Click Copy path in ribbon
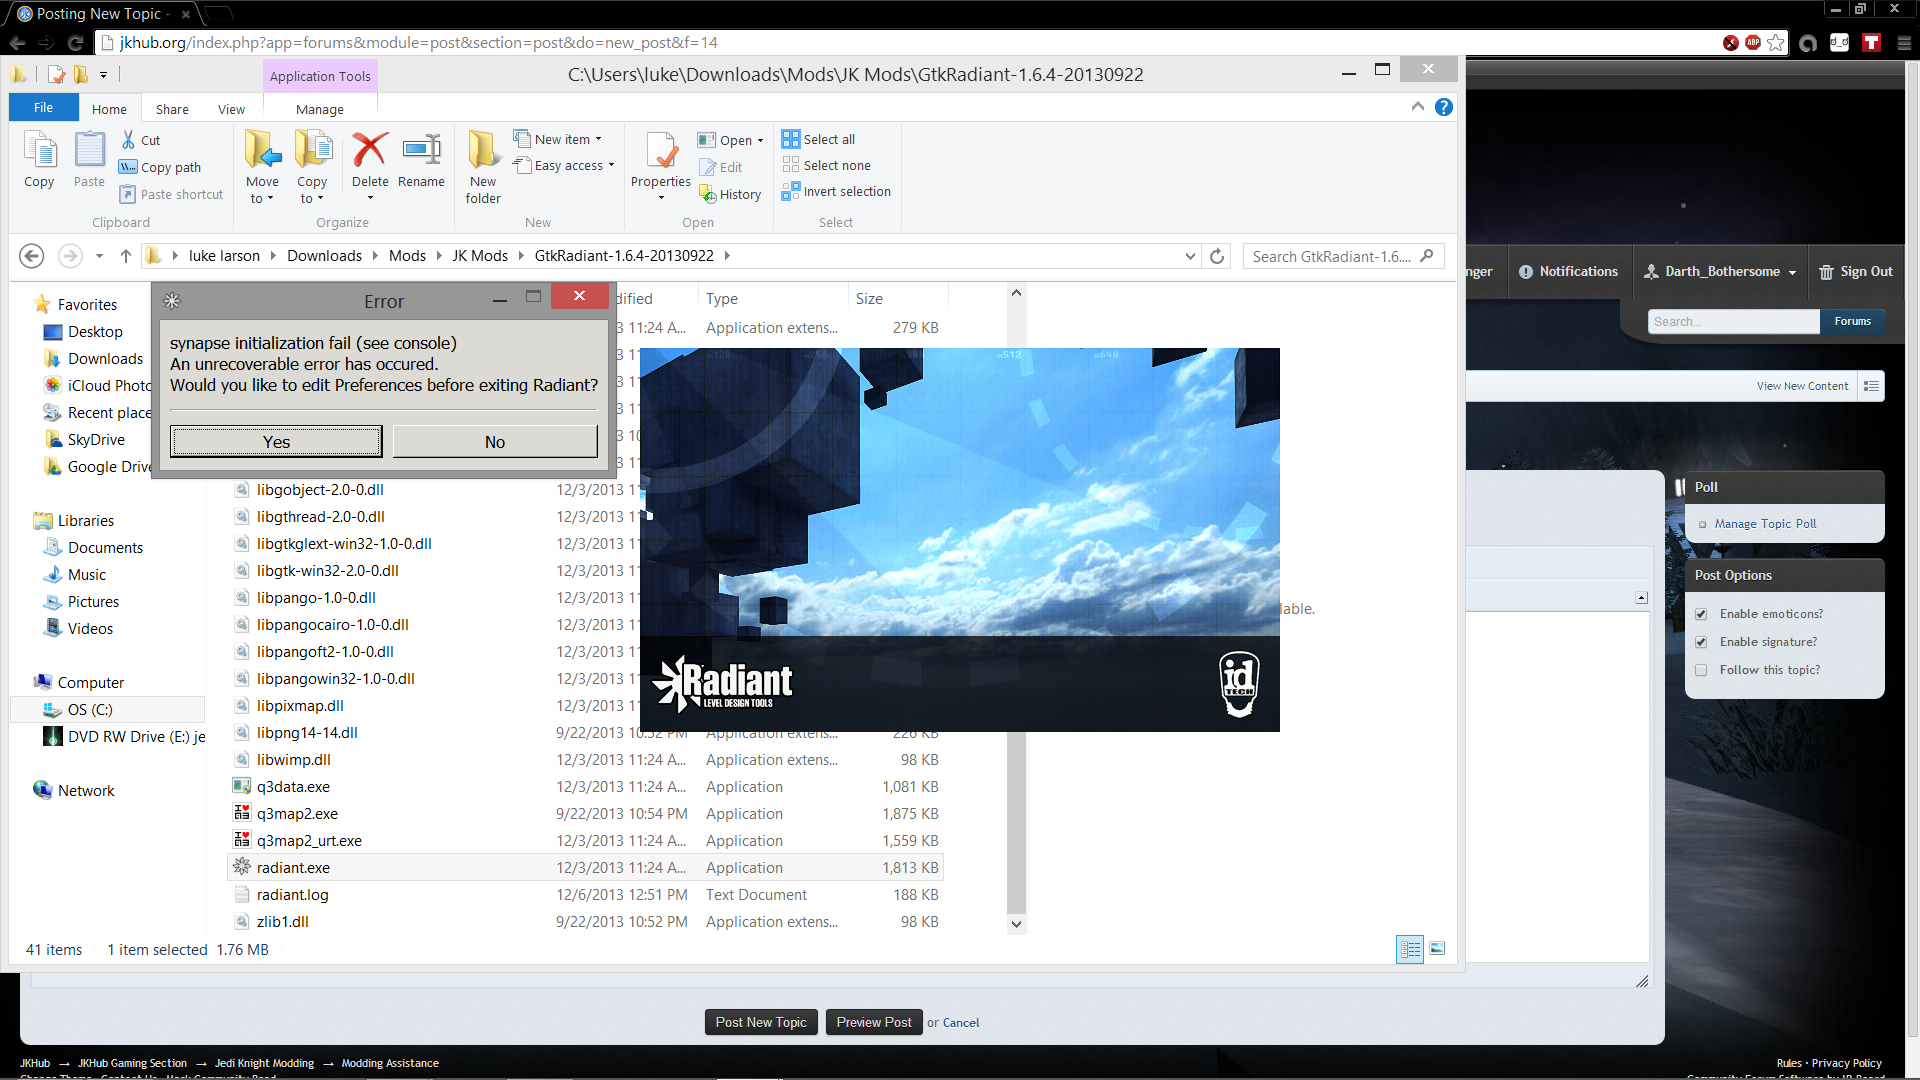Image resolution: width=1920 pixels, height=1080 pixels. click(160, 167)
